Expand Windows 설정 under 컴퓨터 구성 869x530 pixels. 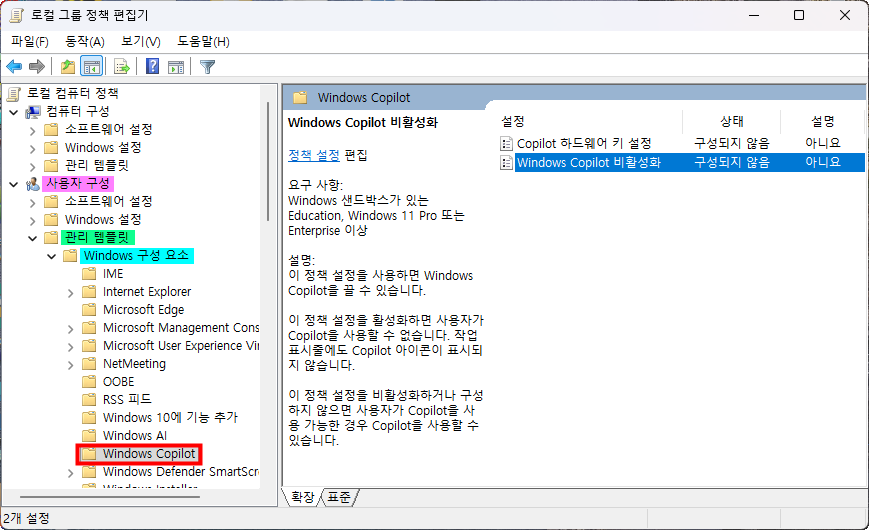point(32,149)
